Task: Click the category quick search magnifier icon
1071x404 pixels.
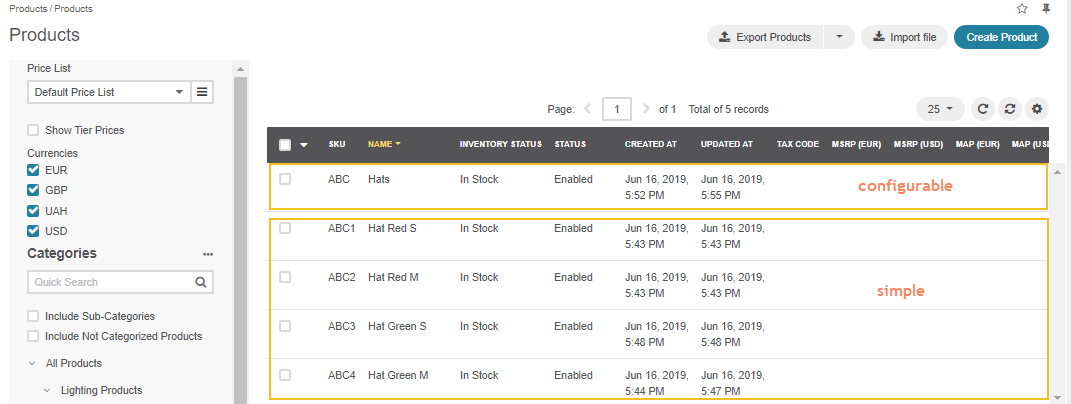Action: coord(201,282)
